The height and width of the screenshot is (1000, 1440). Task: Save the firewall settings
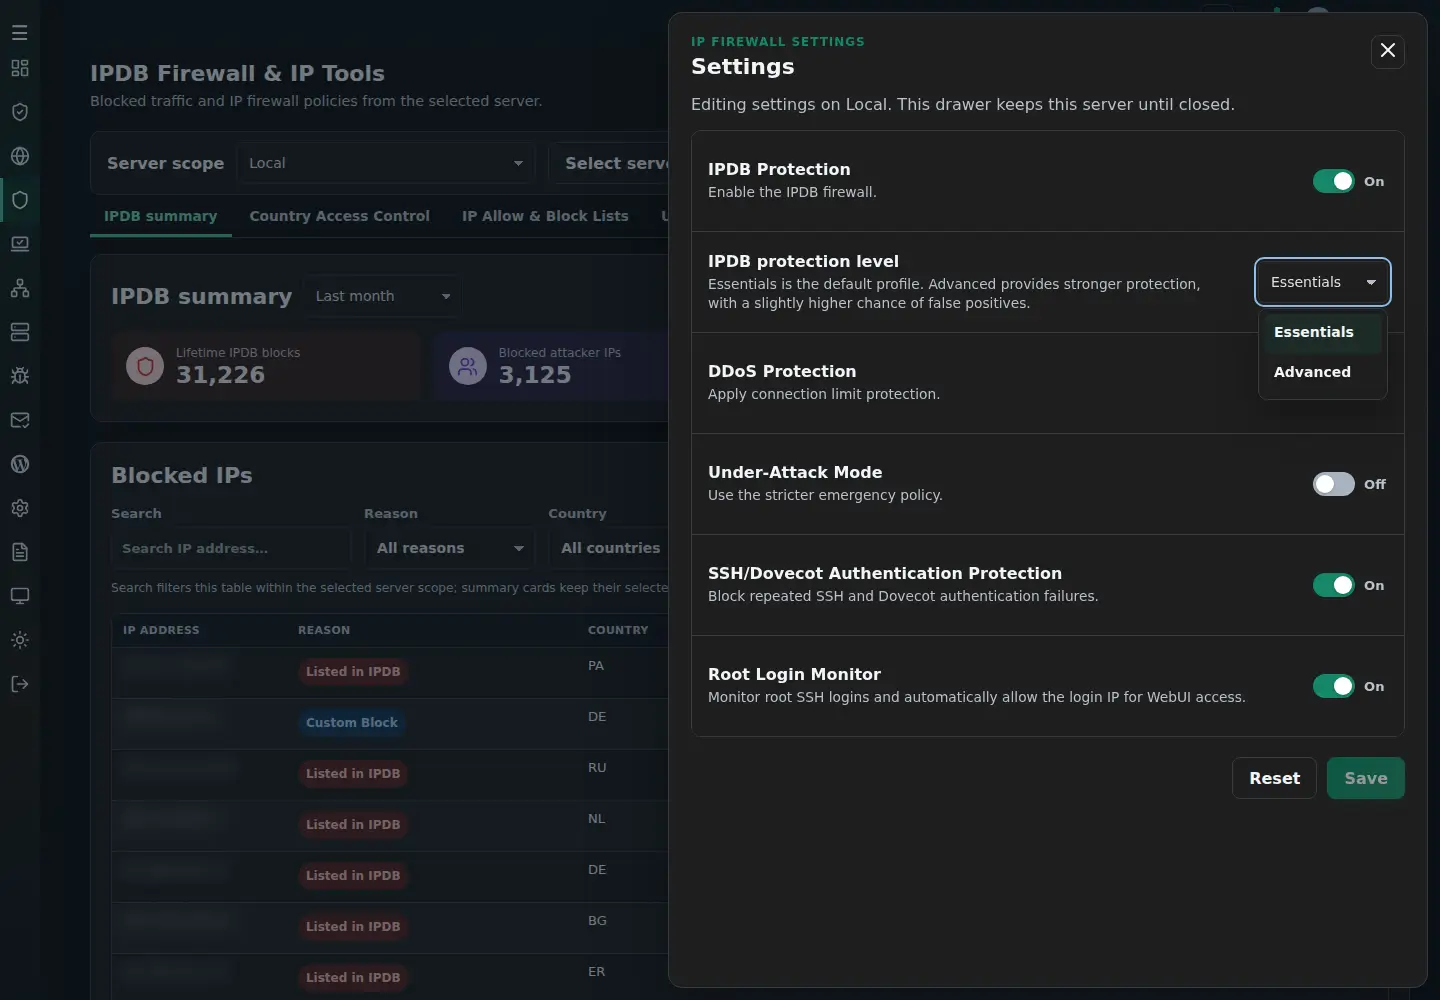coord(1365,778)
